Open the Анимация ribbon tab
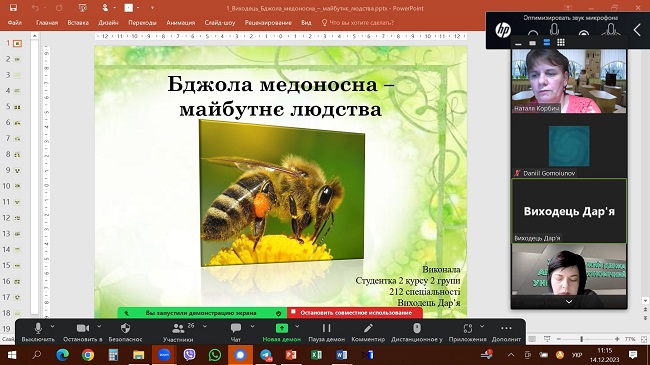 [180, 23]
